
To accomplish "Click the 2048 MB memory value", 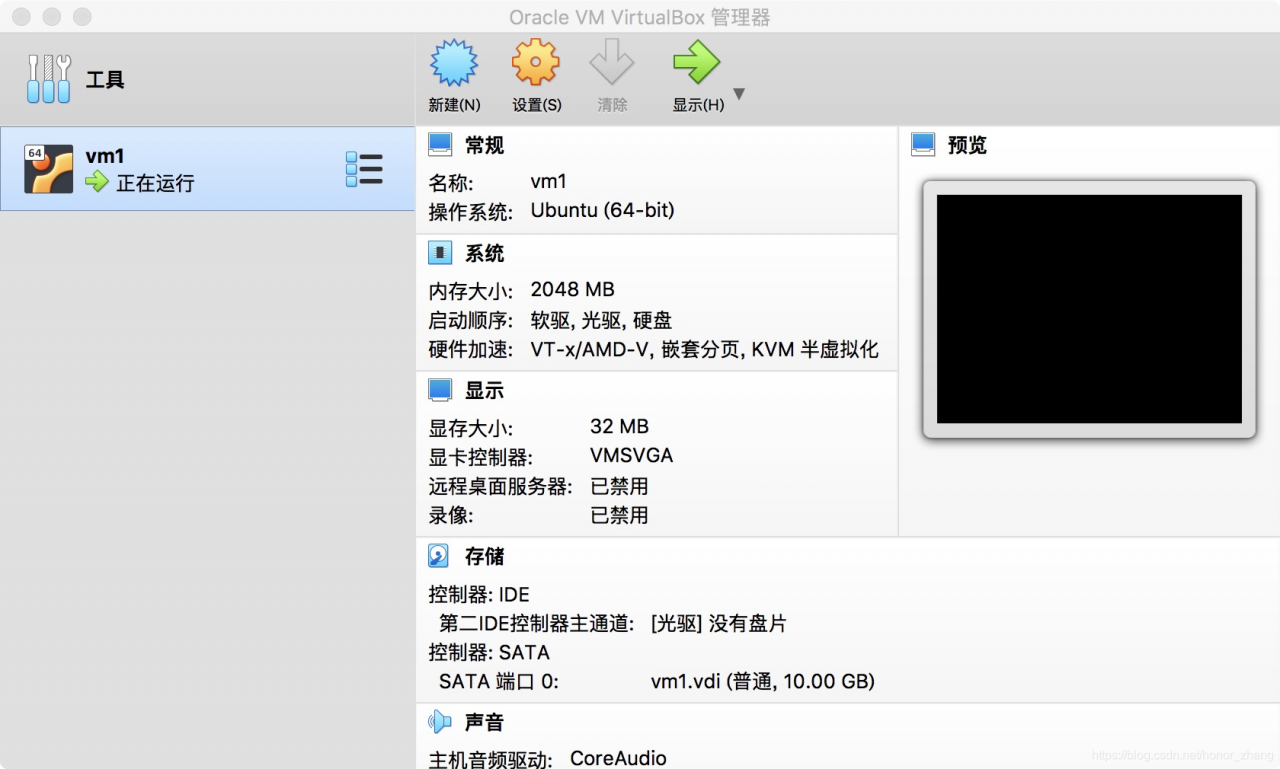I will pos(573,290).
